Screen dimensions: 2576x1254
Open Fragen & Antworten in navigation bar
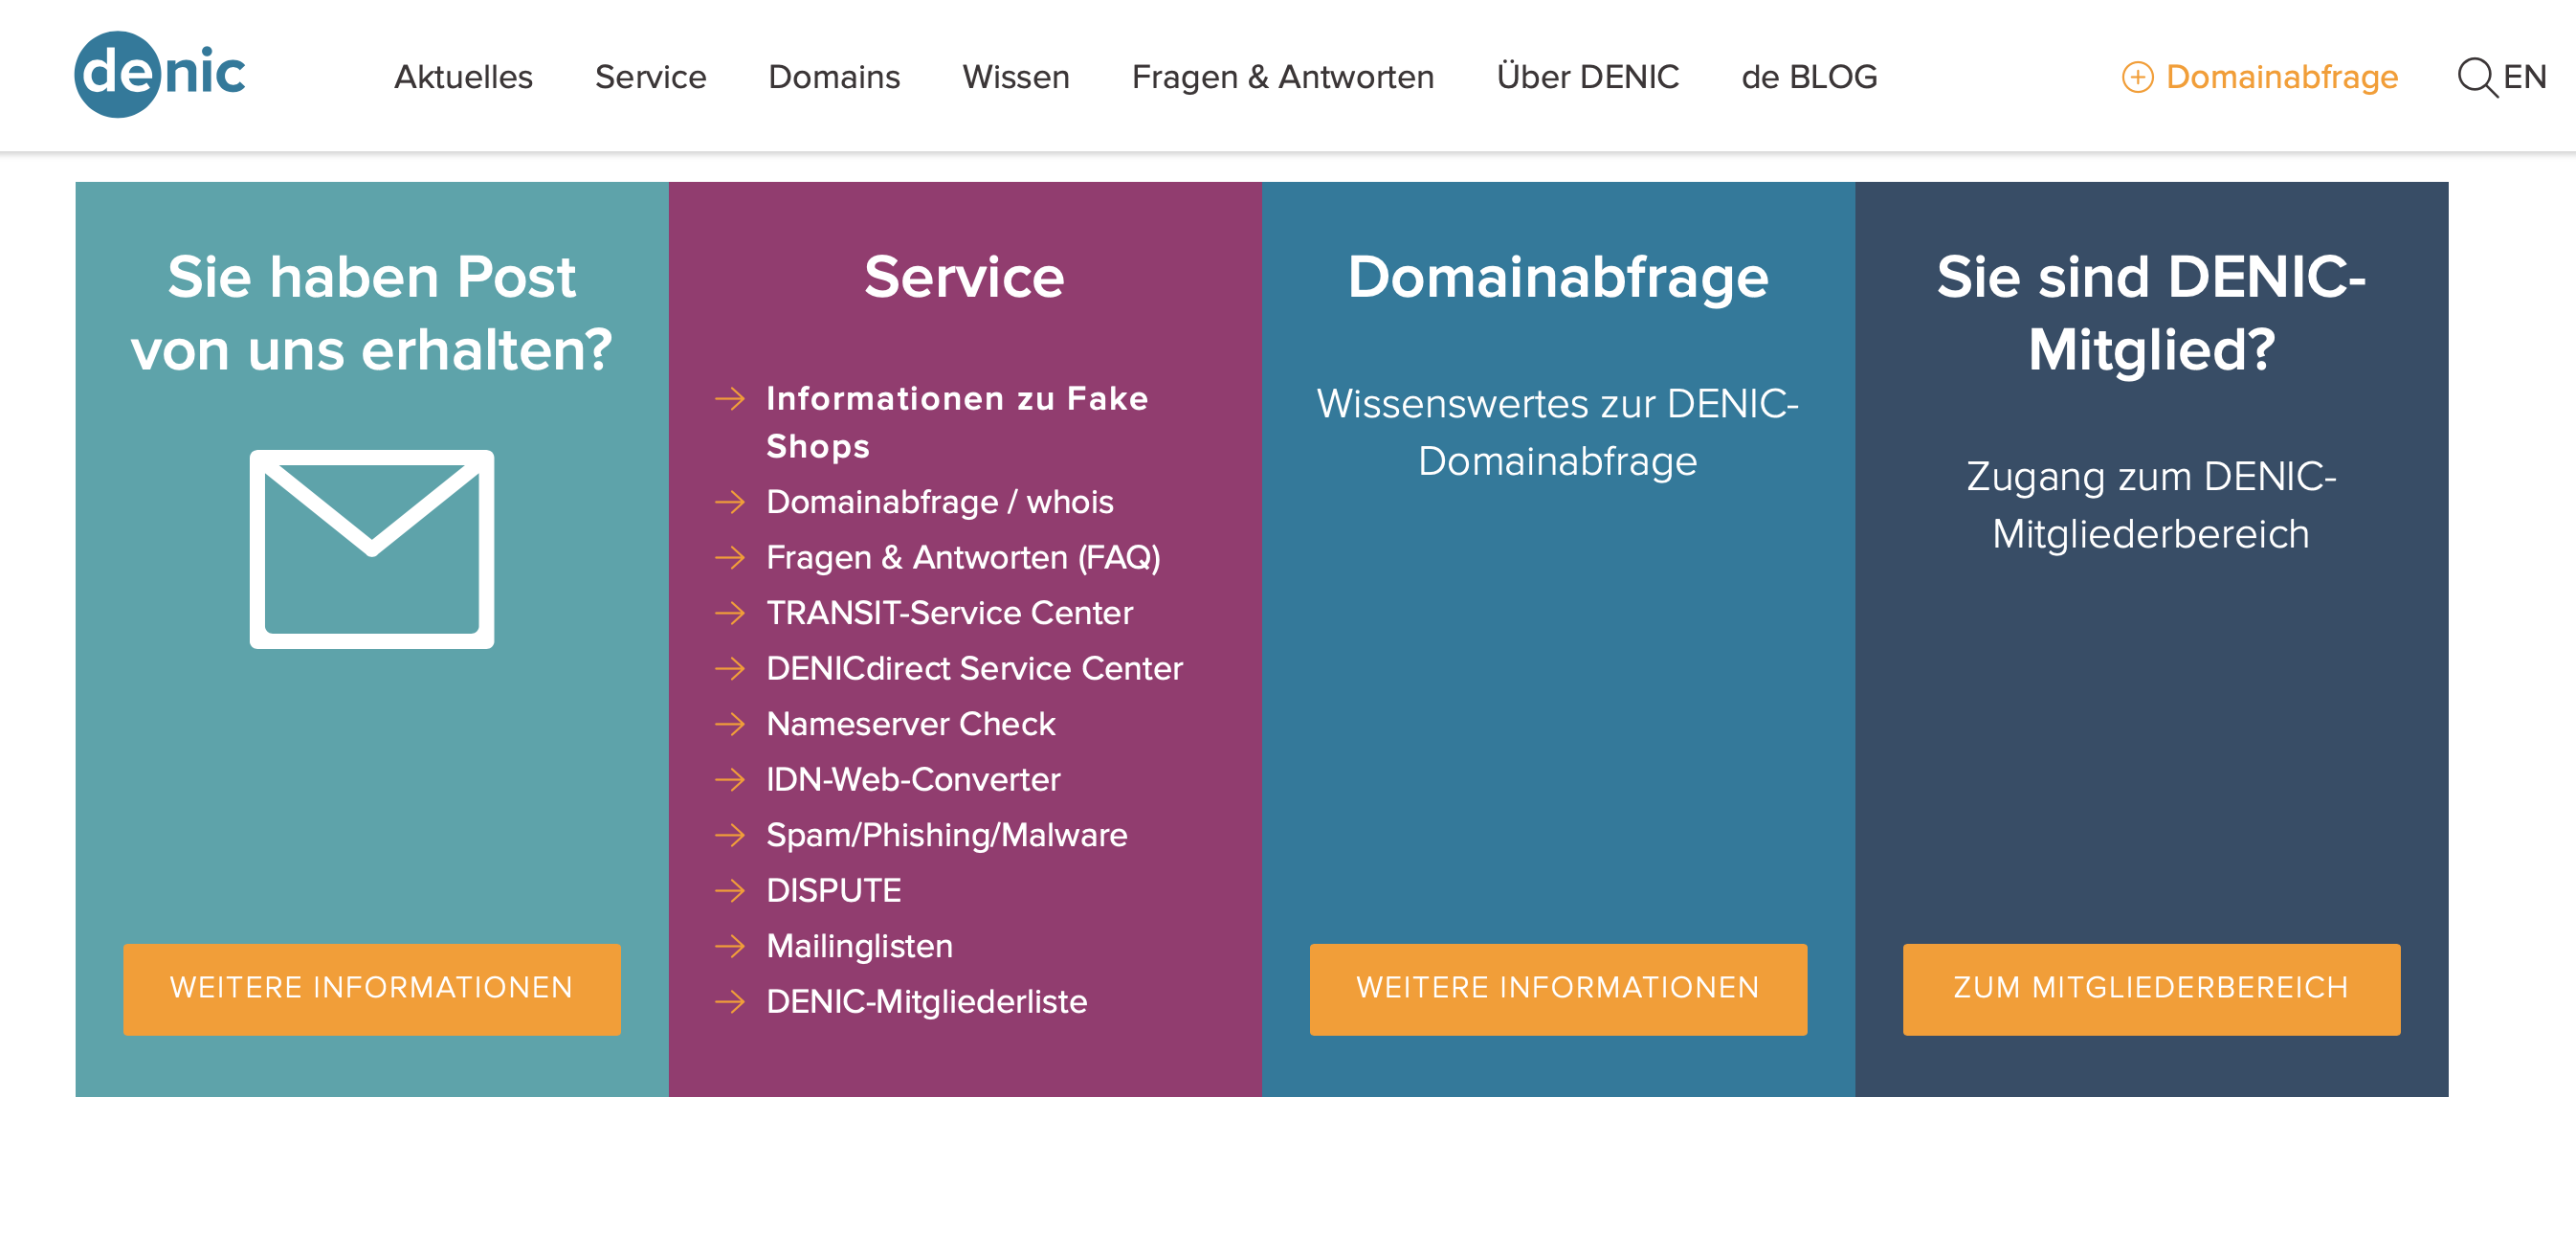(1283, 77)
